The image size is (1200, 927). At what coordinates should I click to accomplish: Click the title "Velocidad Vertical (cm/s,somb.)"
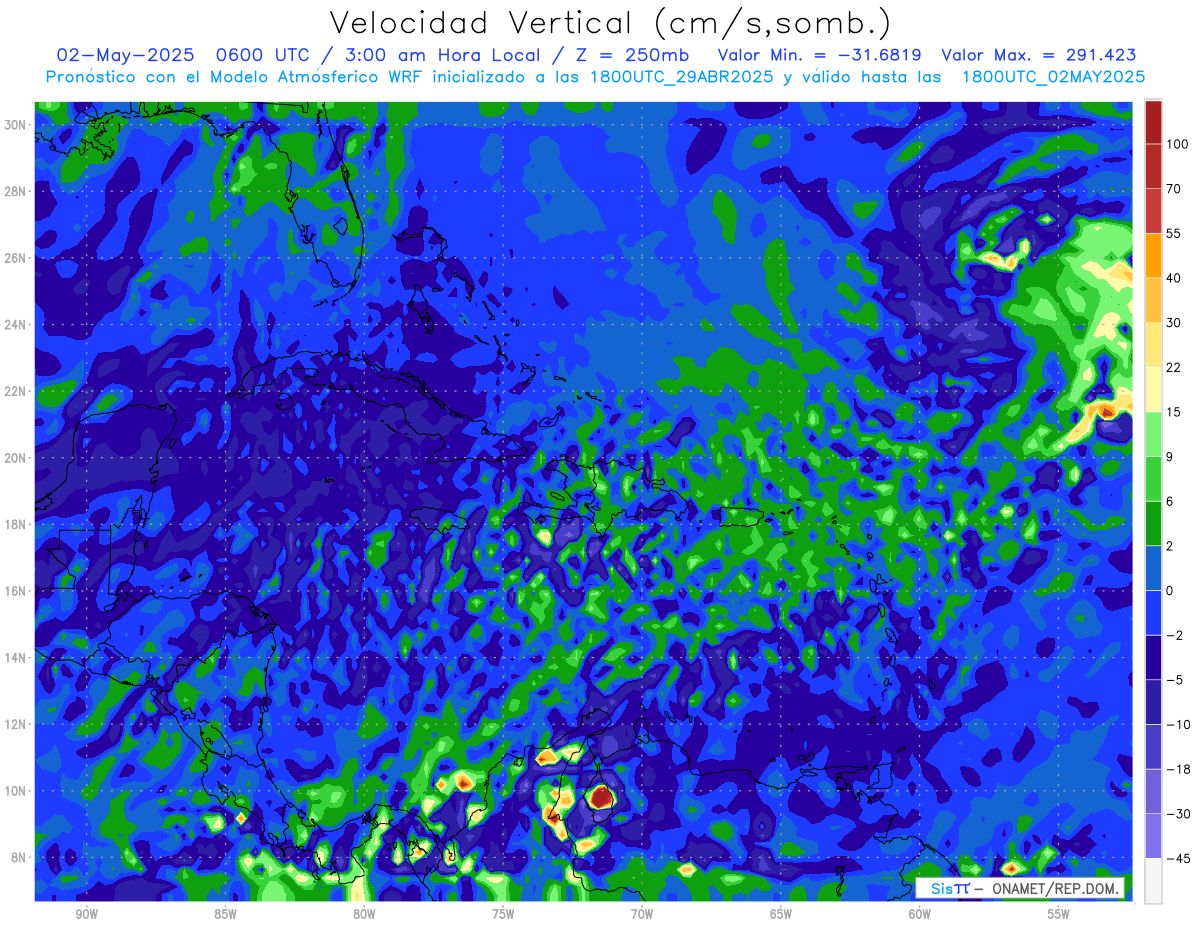click(610, 23)
